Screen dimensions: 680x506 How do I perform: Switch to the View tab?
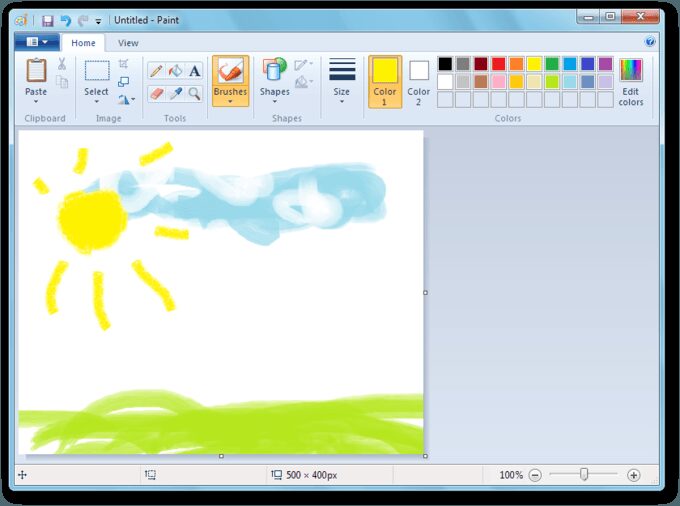128,43
